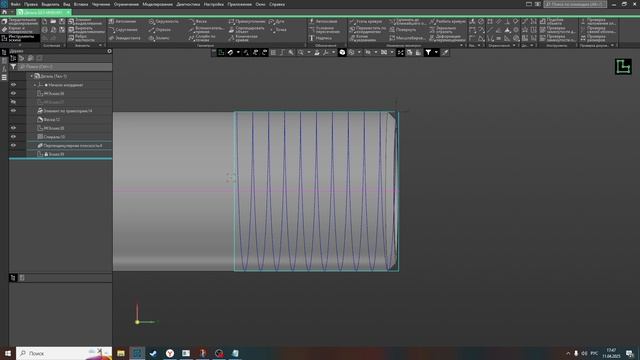Select Фаска item in model tree
This screenshot has height=360, width=640.
click(x=49, y=120)
